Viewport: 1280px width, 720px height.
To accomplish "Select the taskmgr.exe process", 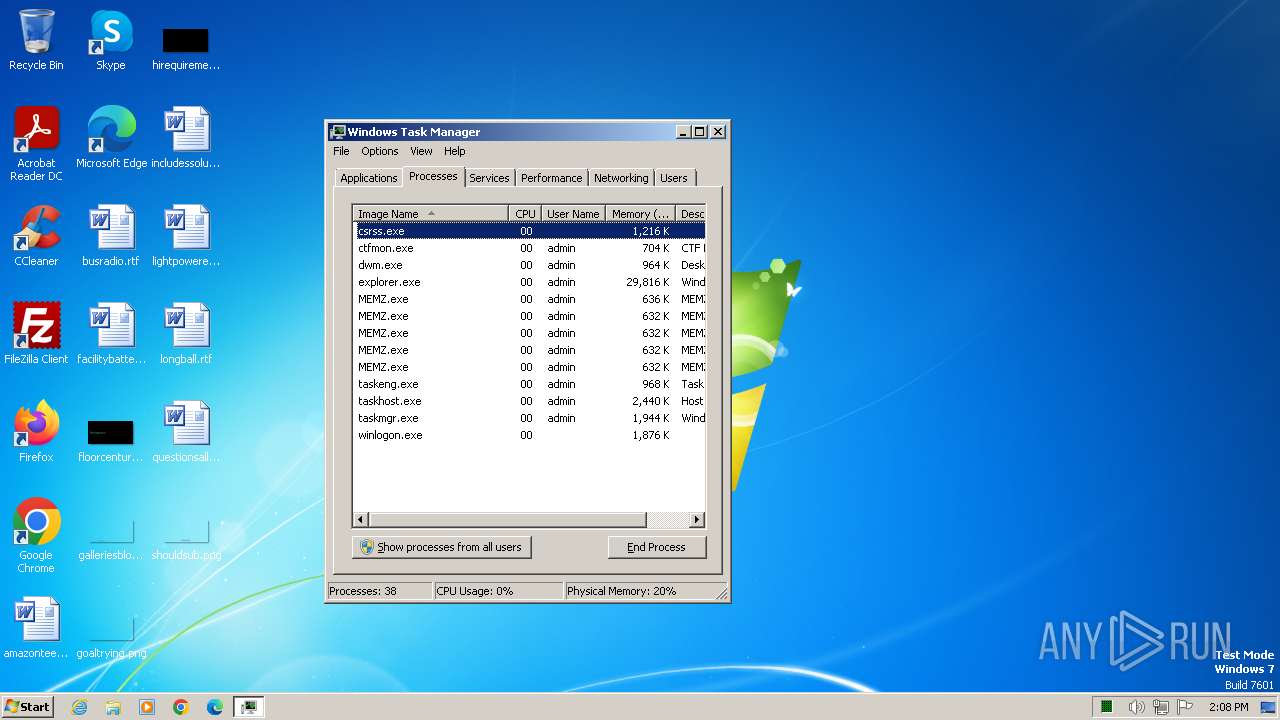I will [530, 418].
